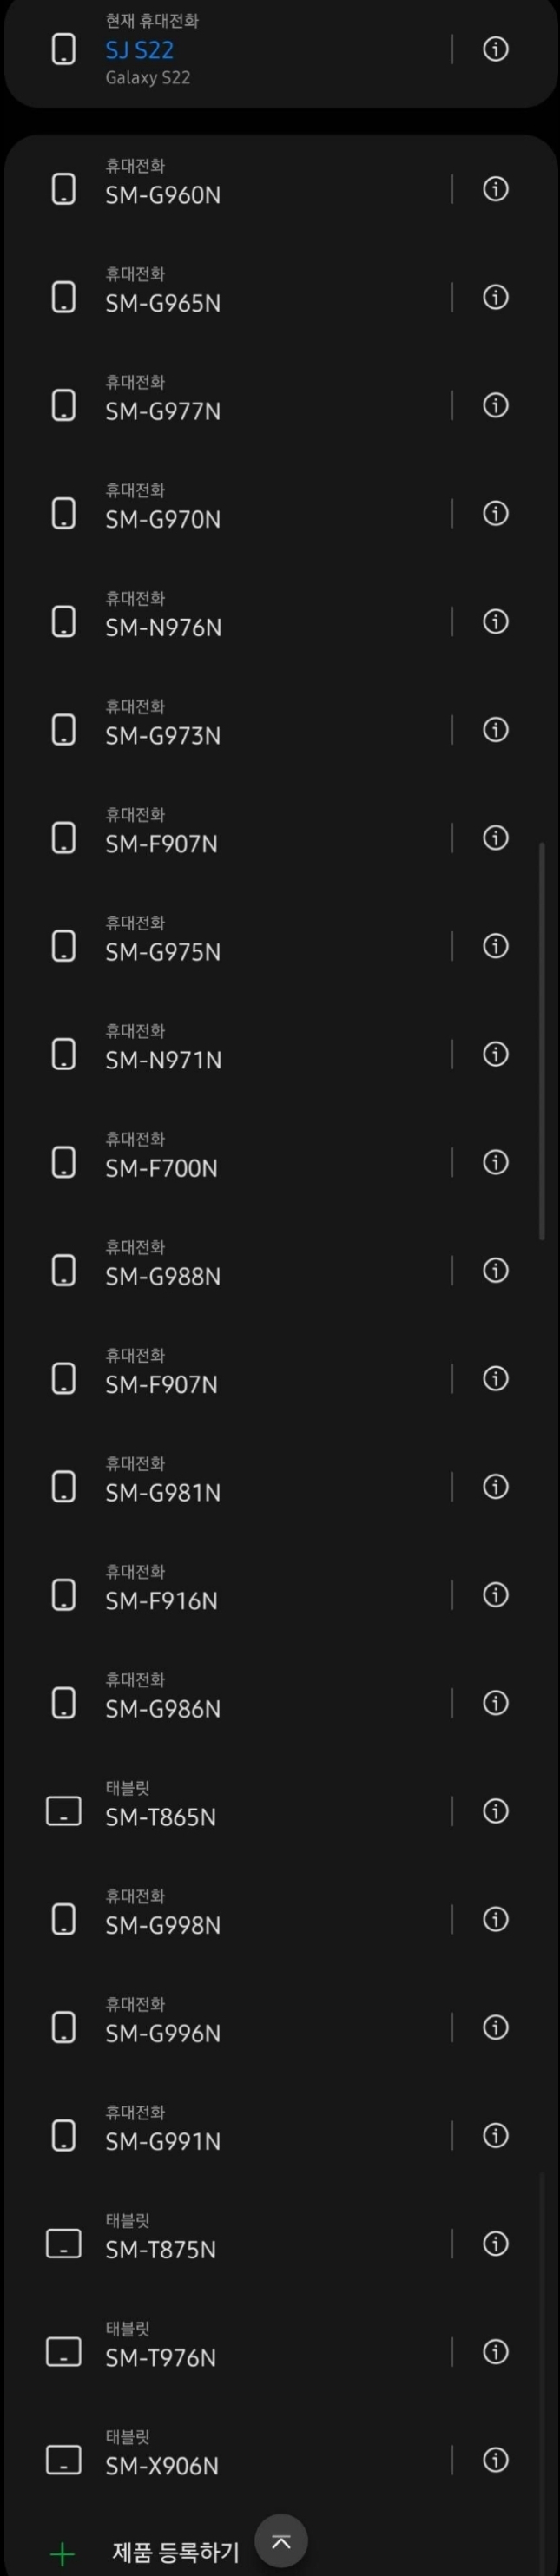
Task: Show details icon for SM-G977N
Action: [495, 405]
